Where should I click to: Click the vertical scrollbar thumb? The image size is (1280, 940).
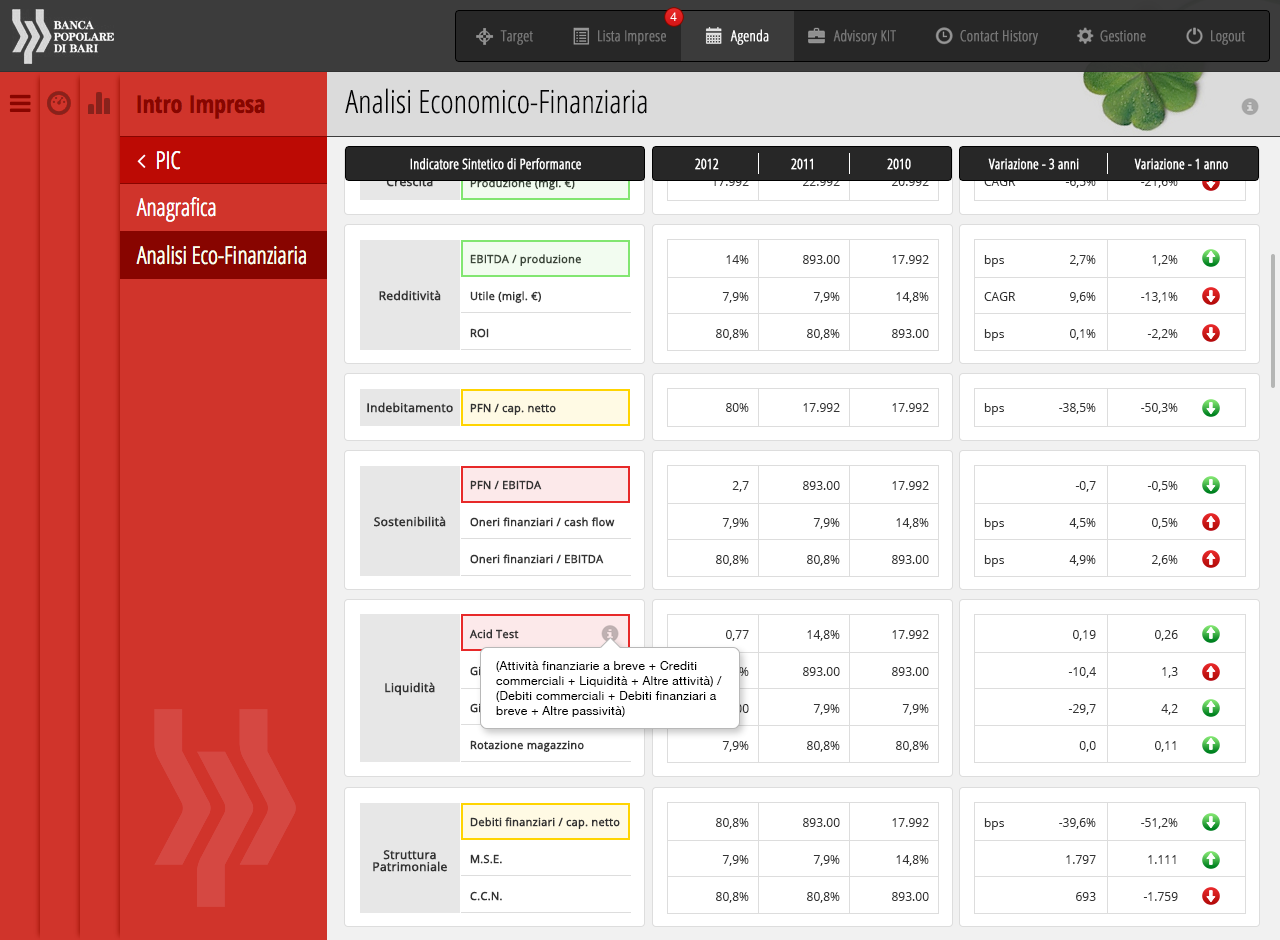(1273, 320)
